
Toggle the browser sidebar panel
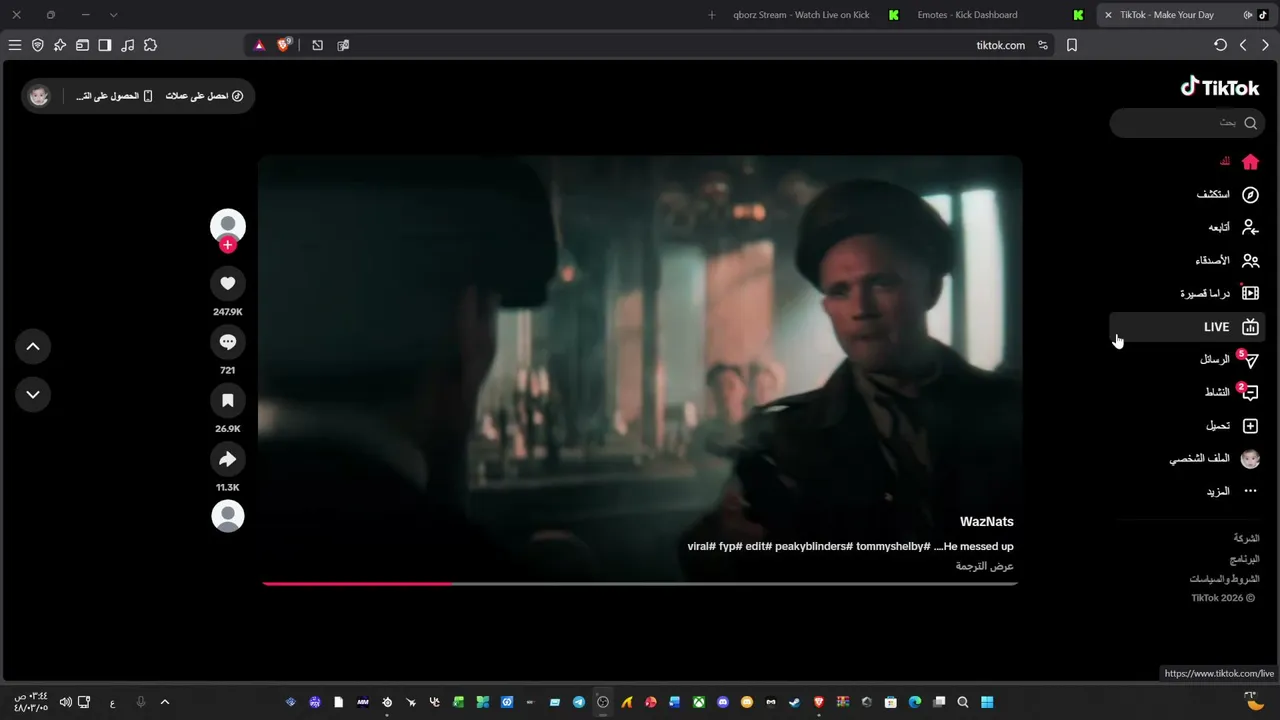pos(105,45)
